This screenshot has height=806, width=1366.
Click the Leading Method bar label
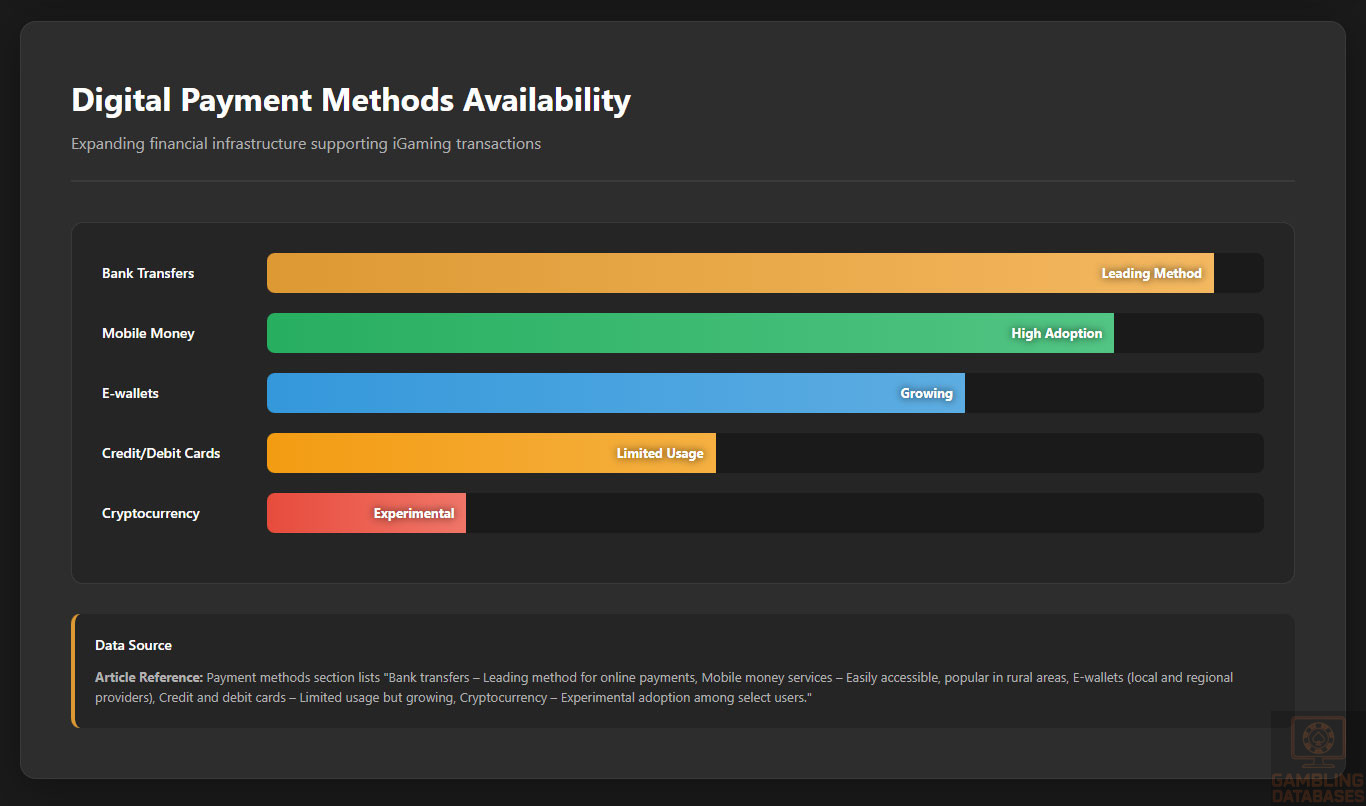coord(1151,273)
